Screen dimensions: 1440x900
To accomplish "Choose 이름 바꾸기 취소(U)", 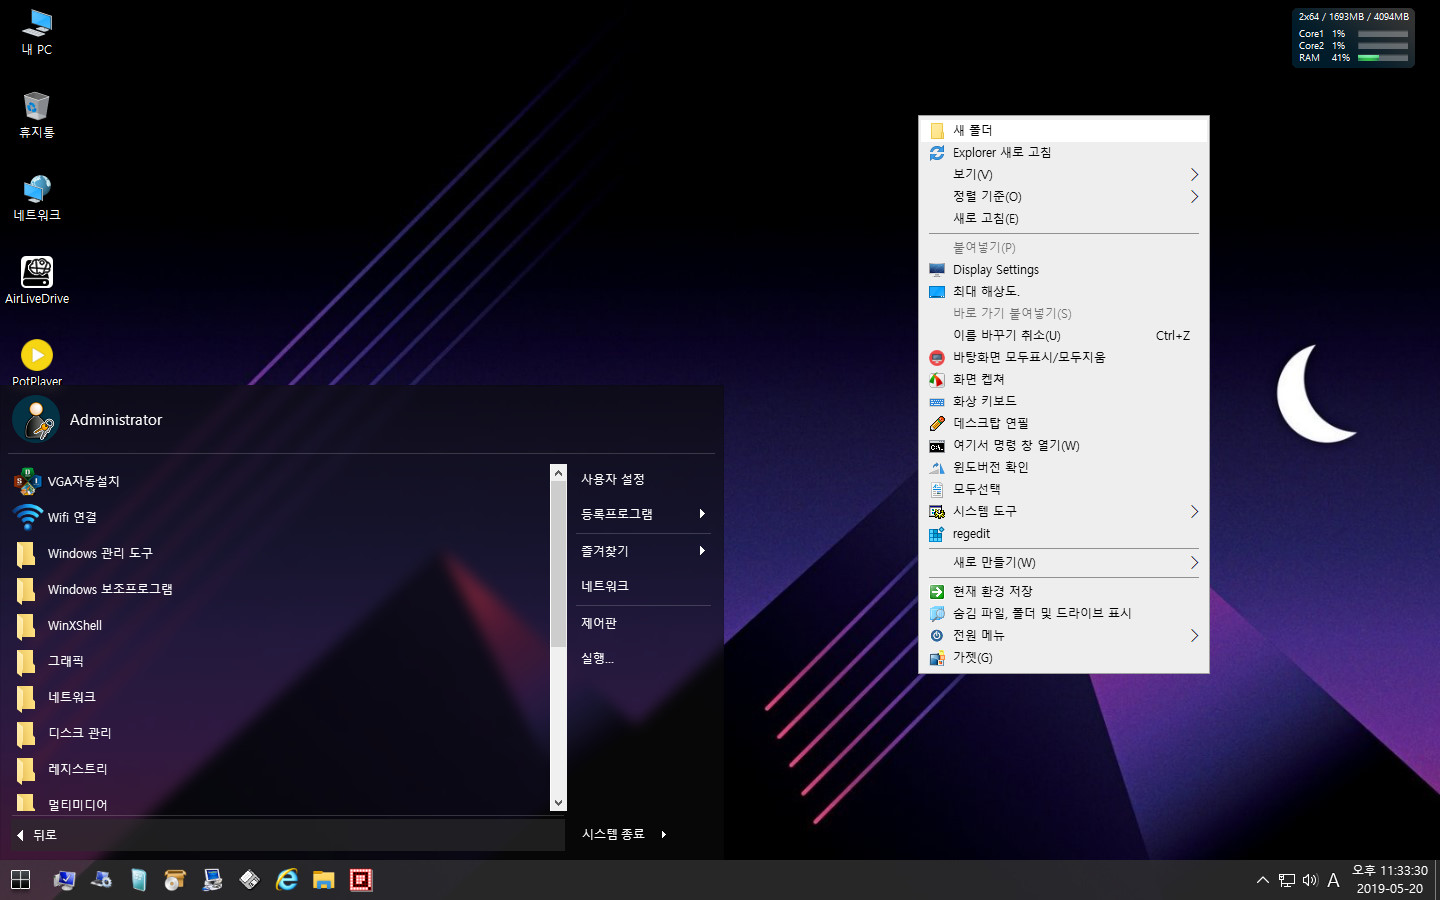I will point(1064,335).
